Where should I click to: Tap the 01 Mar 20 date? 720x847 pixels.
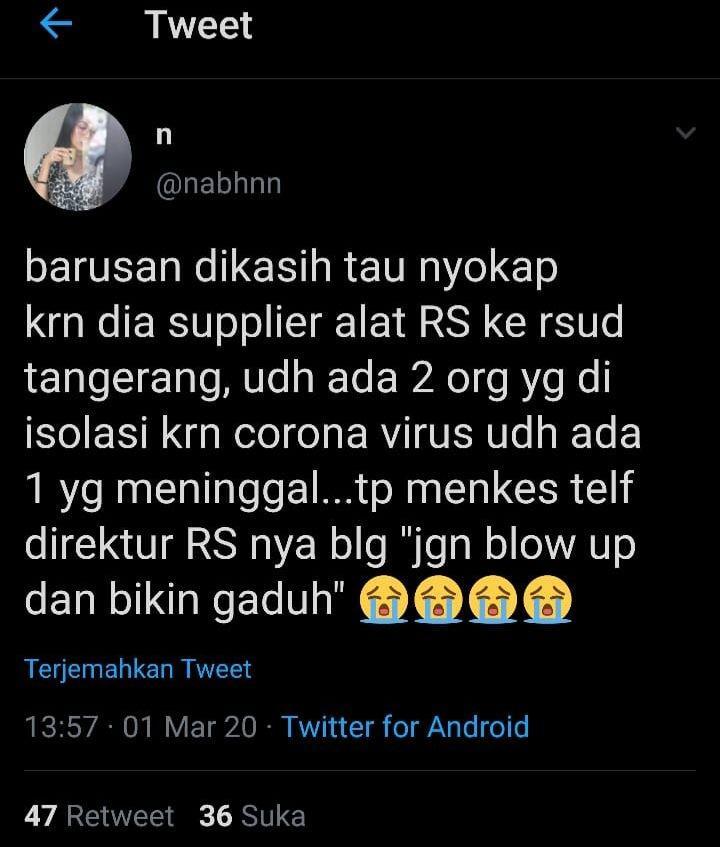tap(190, 727)
